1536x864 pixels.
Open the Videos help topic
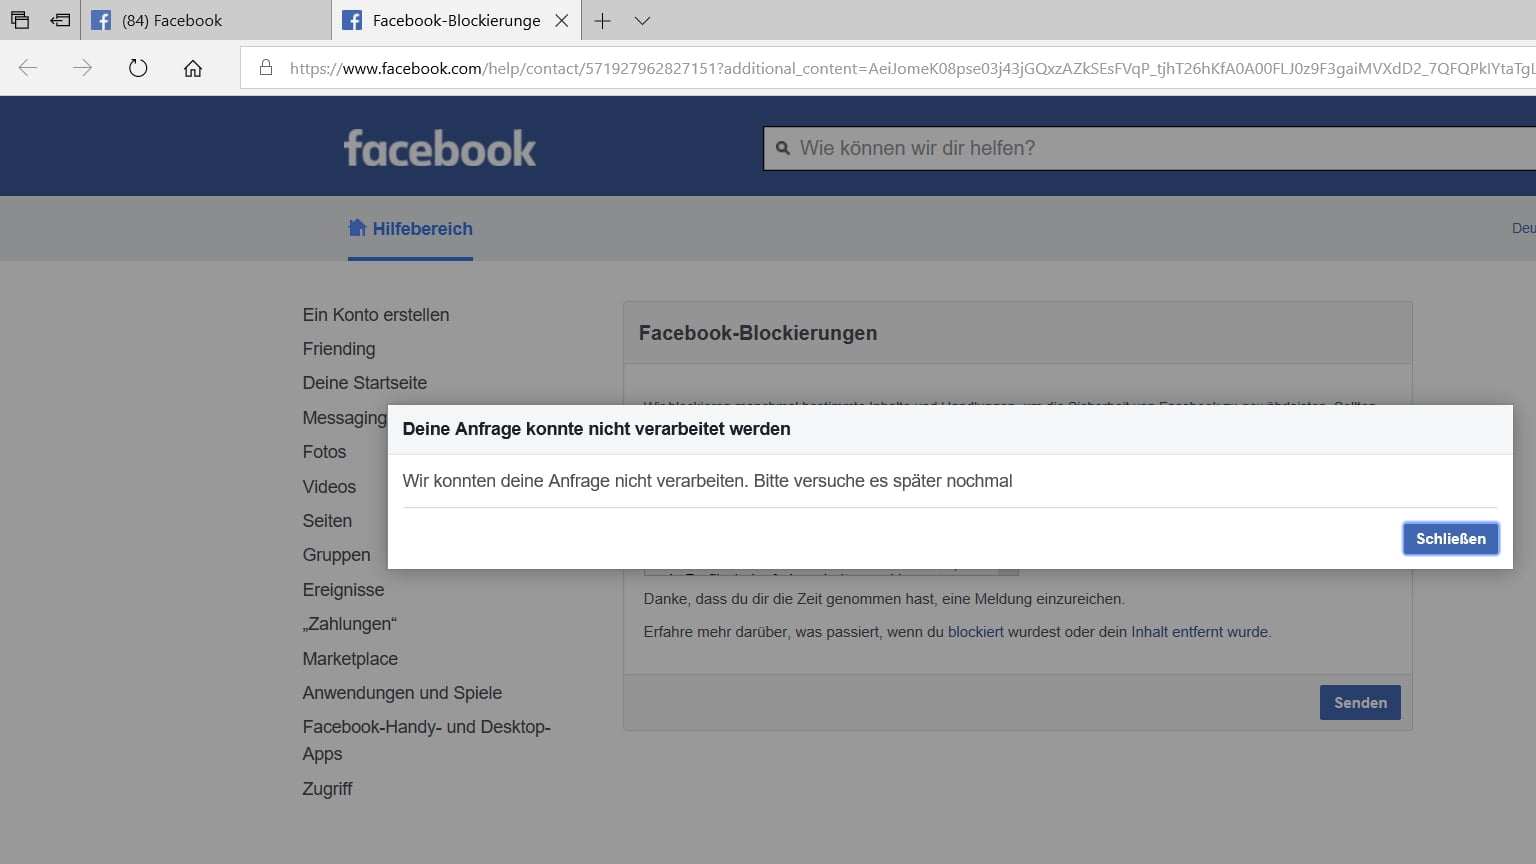[329, 487]
